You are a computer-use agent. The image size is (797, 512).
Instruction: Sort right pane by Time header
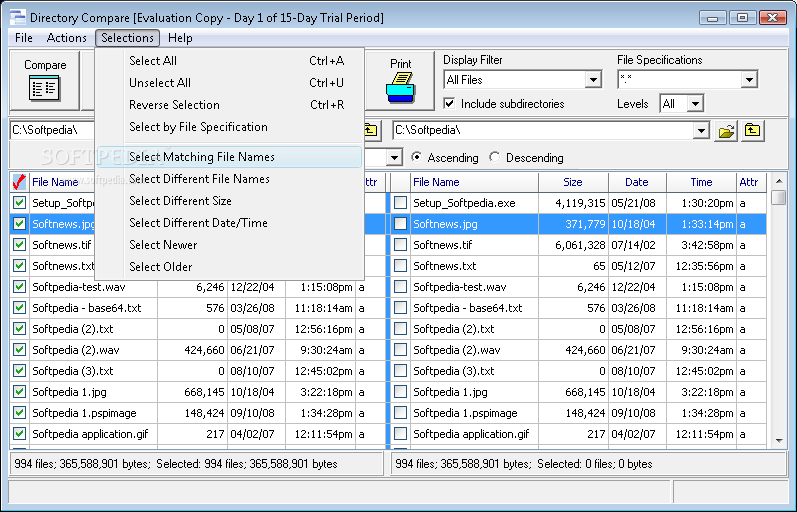pos(701,182)
